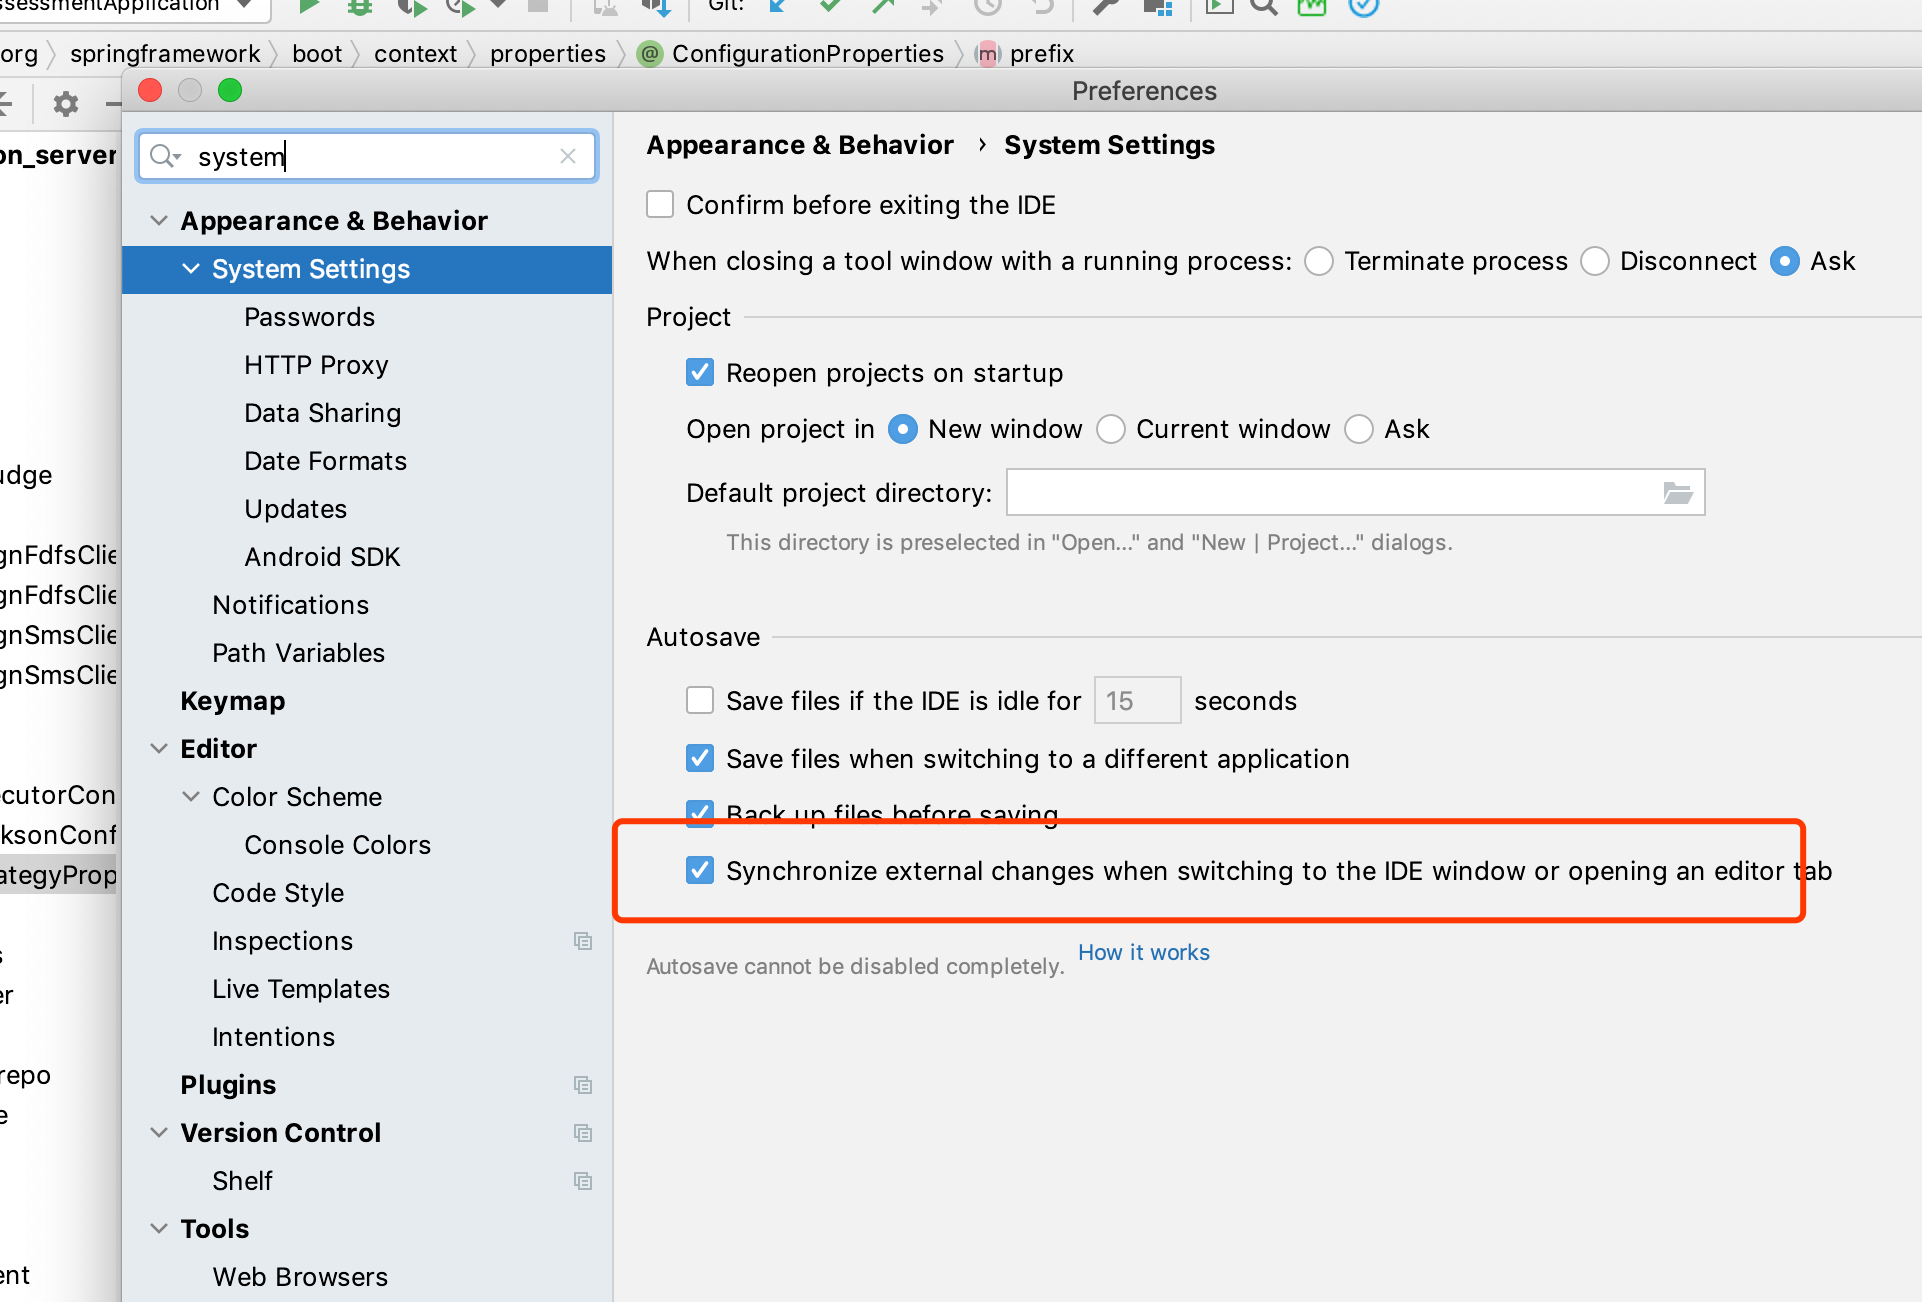Open the HTTP Proxy settings page
The height and width of the screenshot is (1302, 1922).
[x=316, y=365]
